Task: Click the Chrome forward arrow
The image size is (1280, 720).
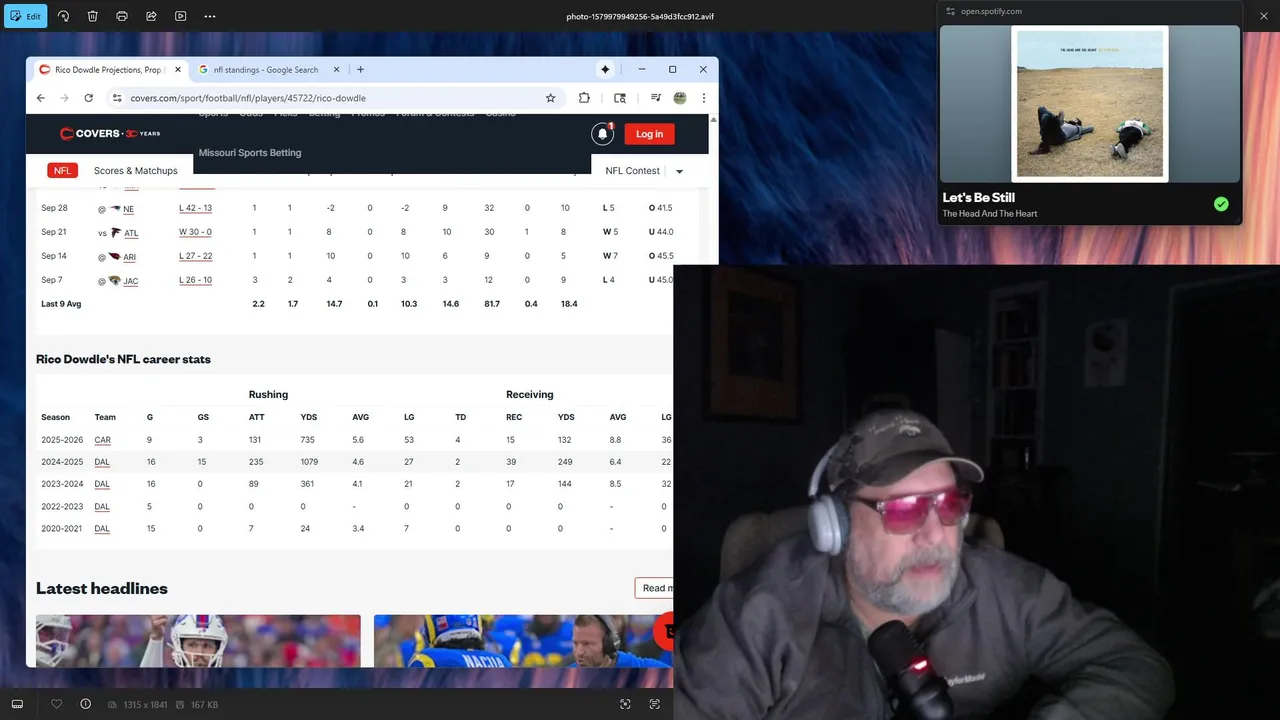Action: (64, 98)
